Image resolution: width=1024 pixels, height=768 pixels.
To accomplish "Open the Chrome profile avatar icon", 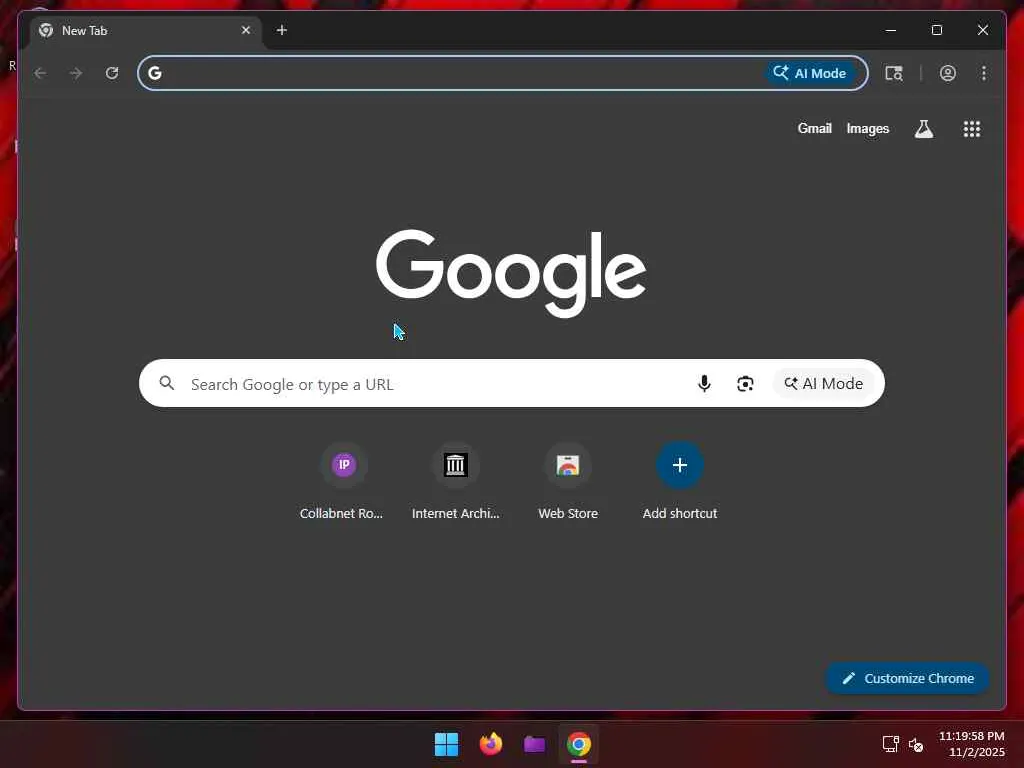I will [948, 73].
